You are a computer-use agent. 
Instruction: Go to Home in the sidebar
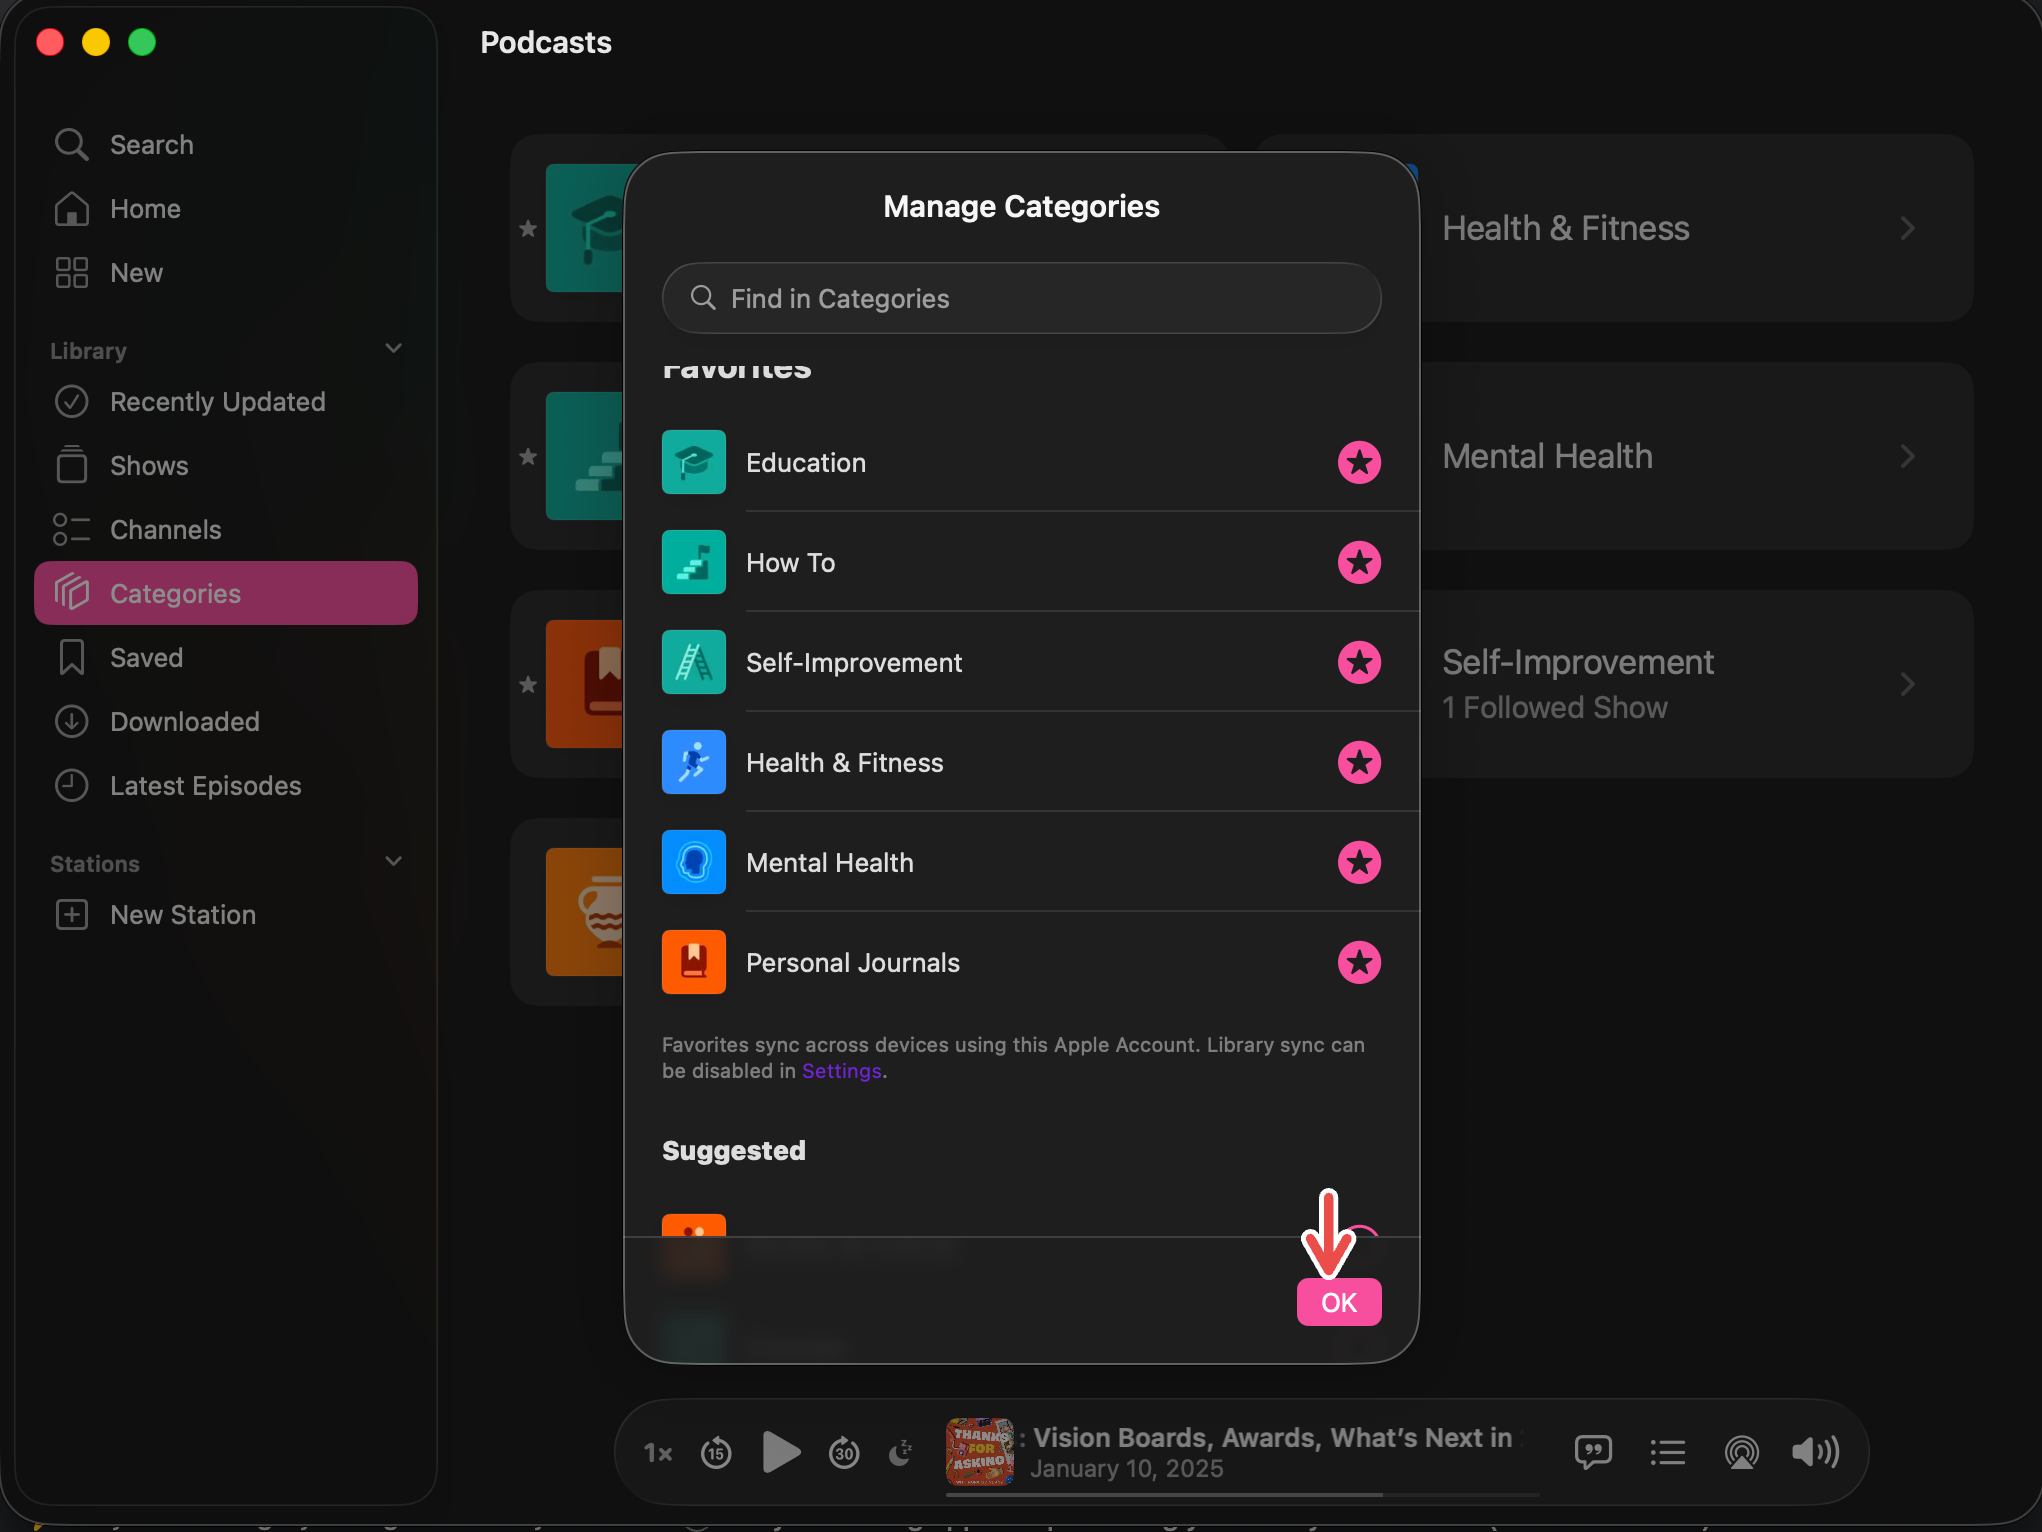pyautogui.click(x=226, y=209)
